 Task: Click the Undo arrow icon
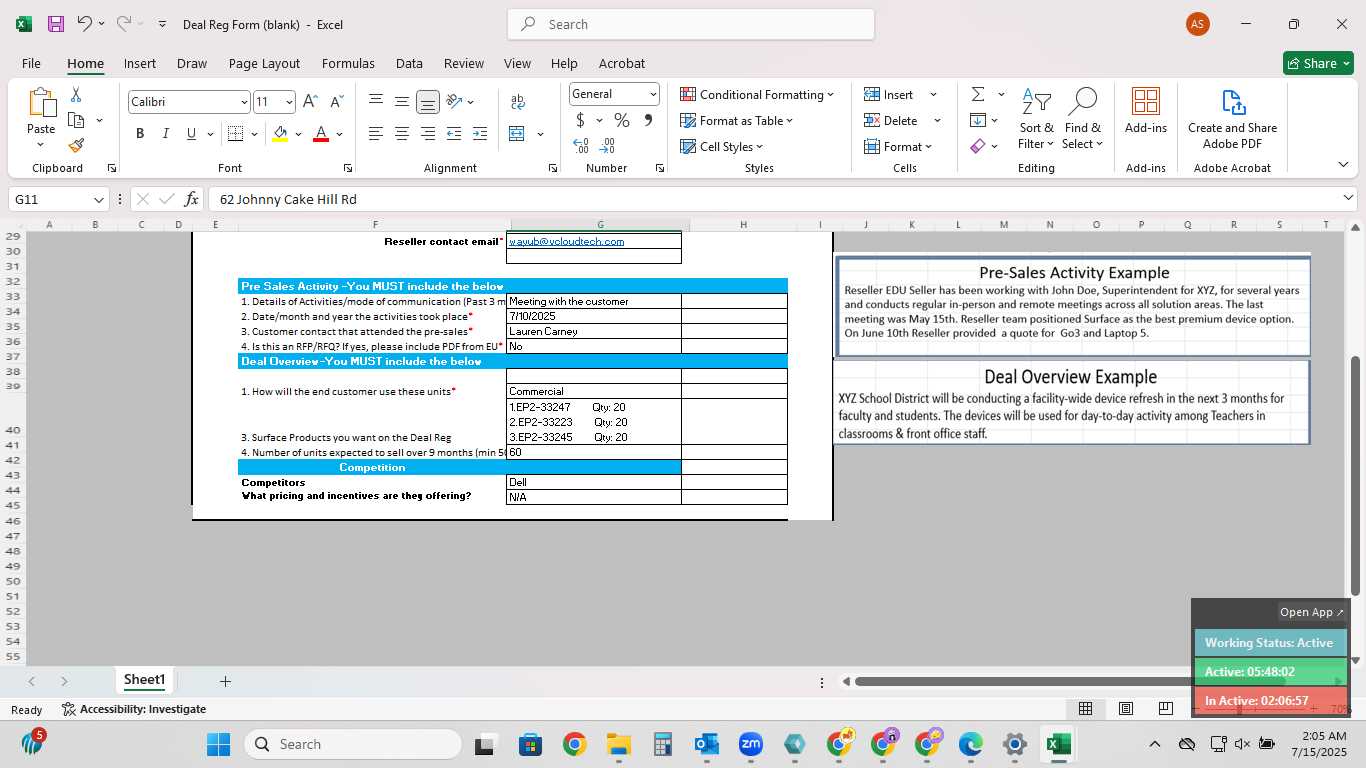click(85, 24)
